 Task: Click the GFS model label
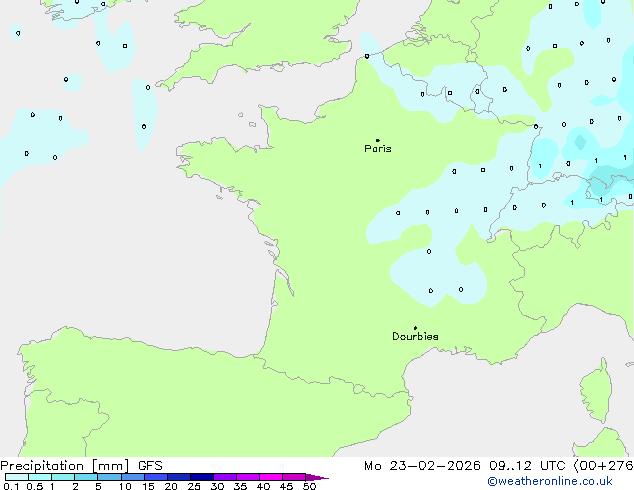[150, 466]
